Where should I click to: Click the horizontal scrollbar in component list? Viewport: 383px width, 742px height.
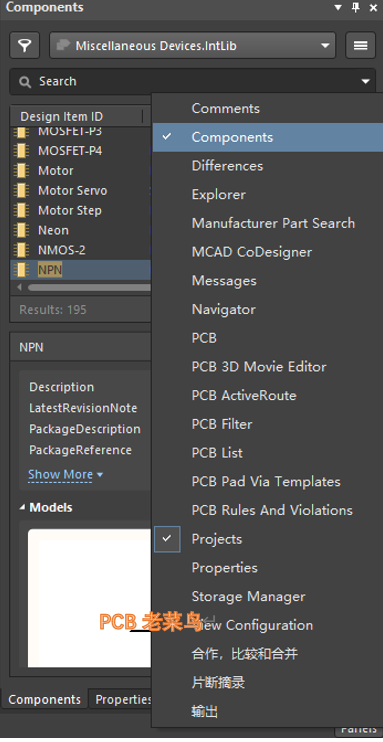click(89, 287)
